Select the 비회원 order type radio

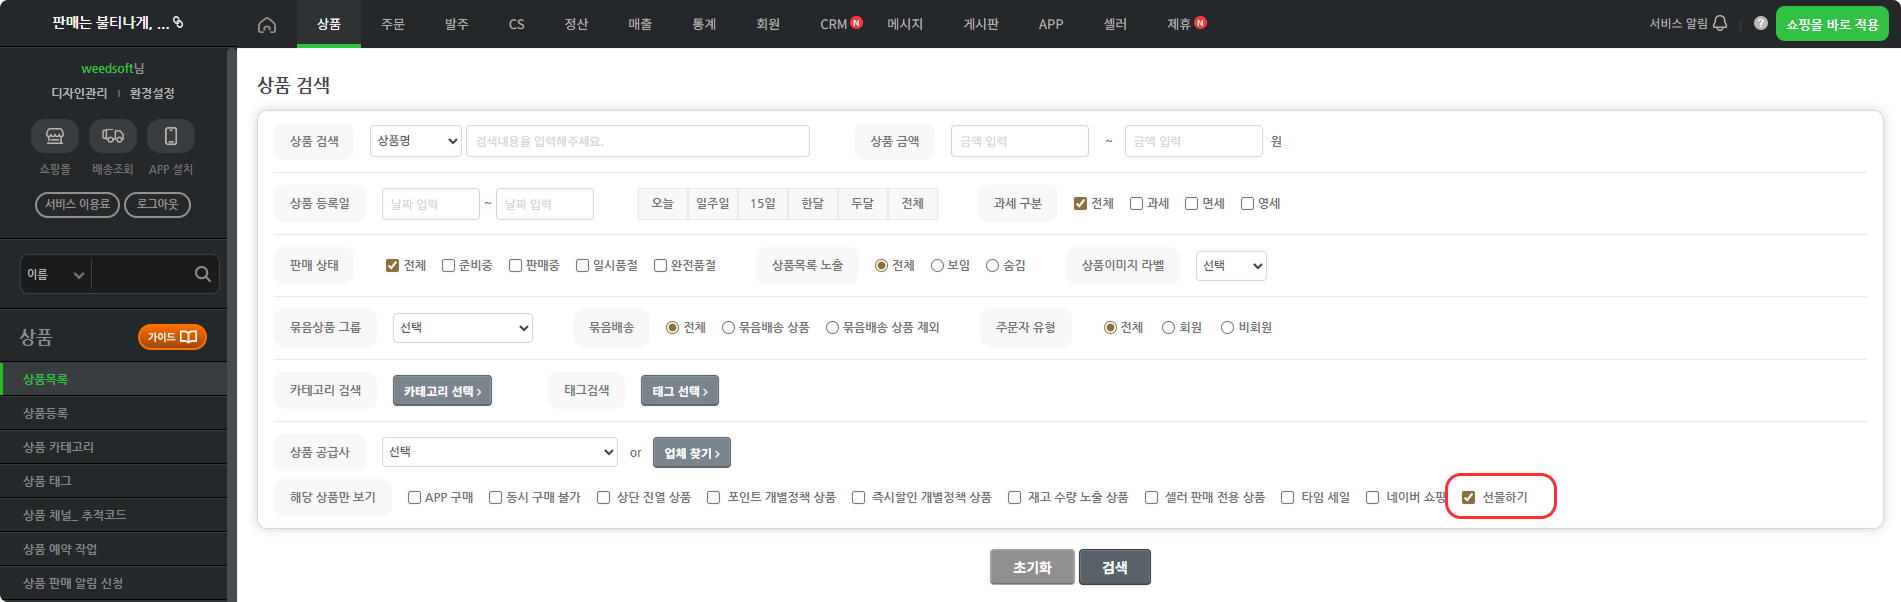[1228, 328]
